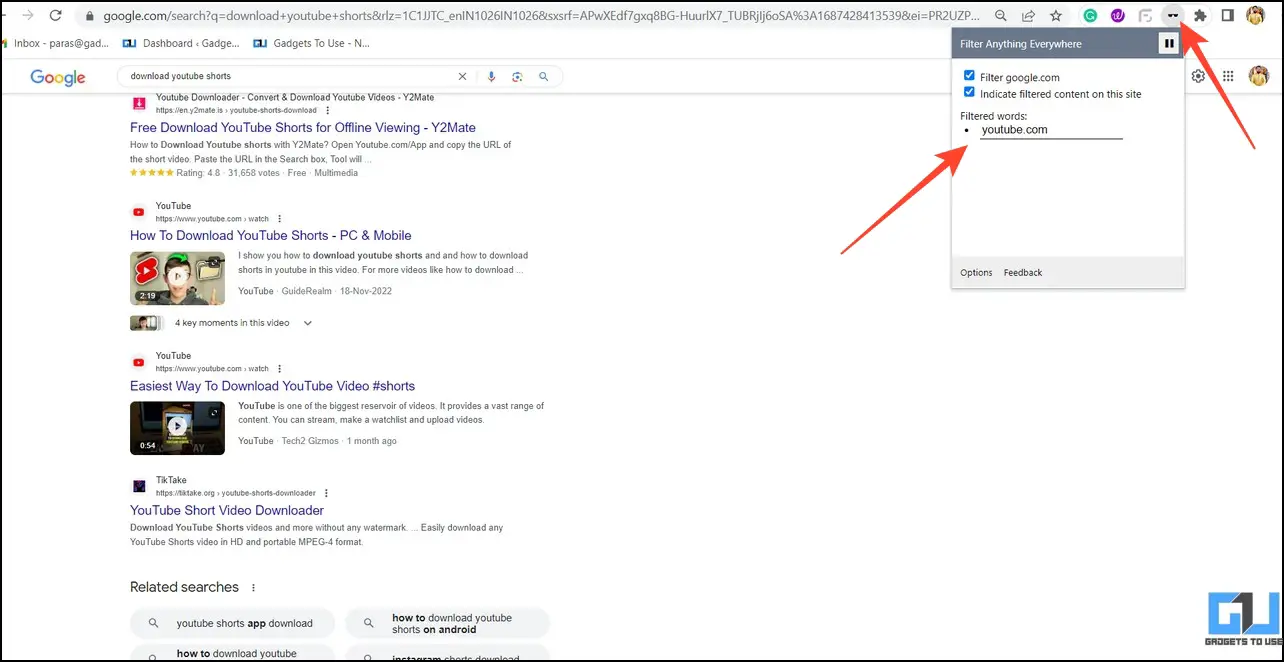Reload the page
Viewport: 1284px width, 662px height.
[55, 16]
